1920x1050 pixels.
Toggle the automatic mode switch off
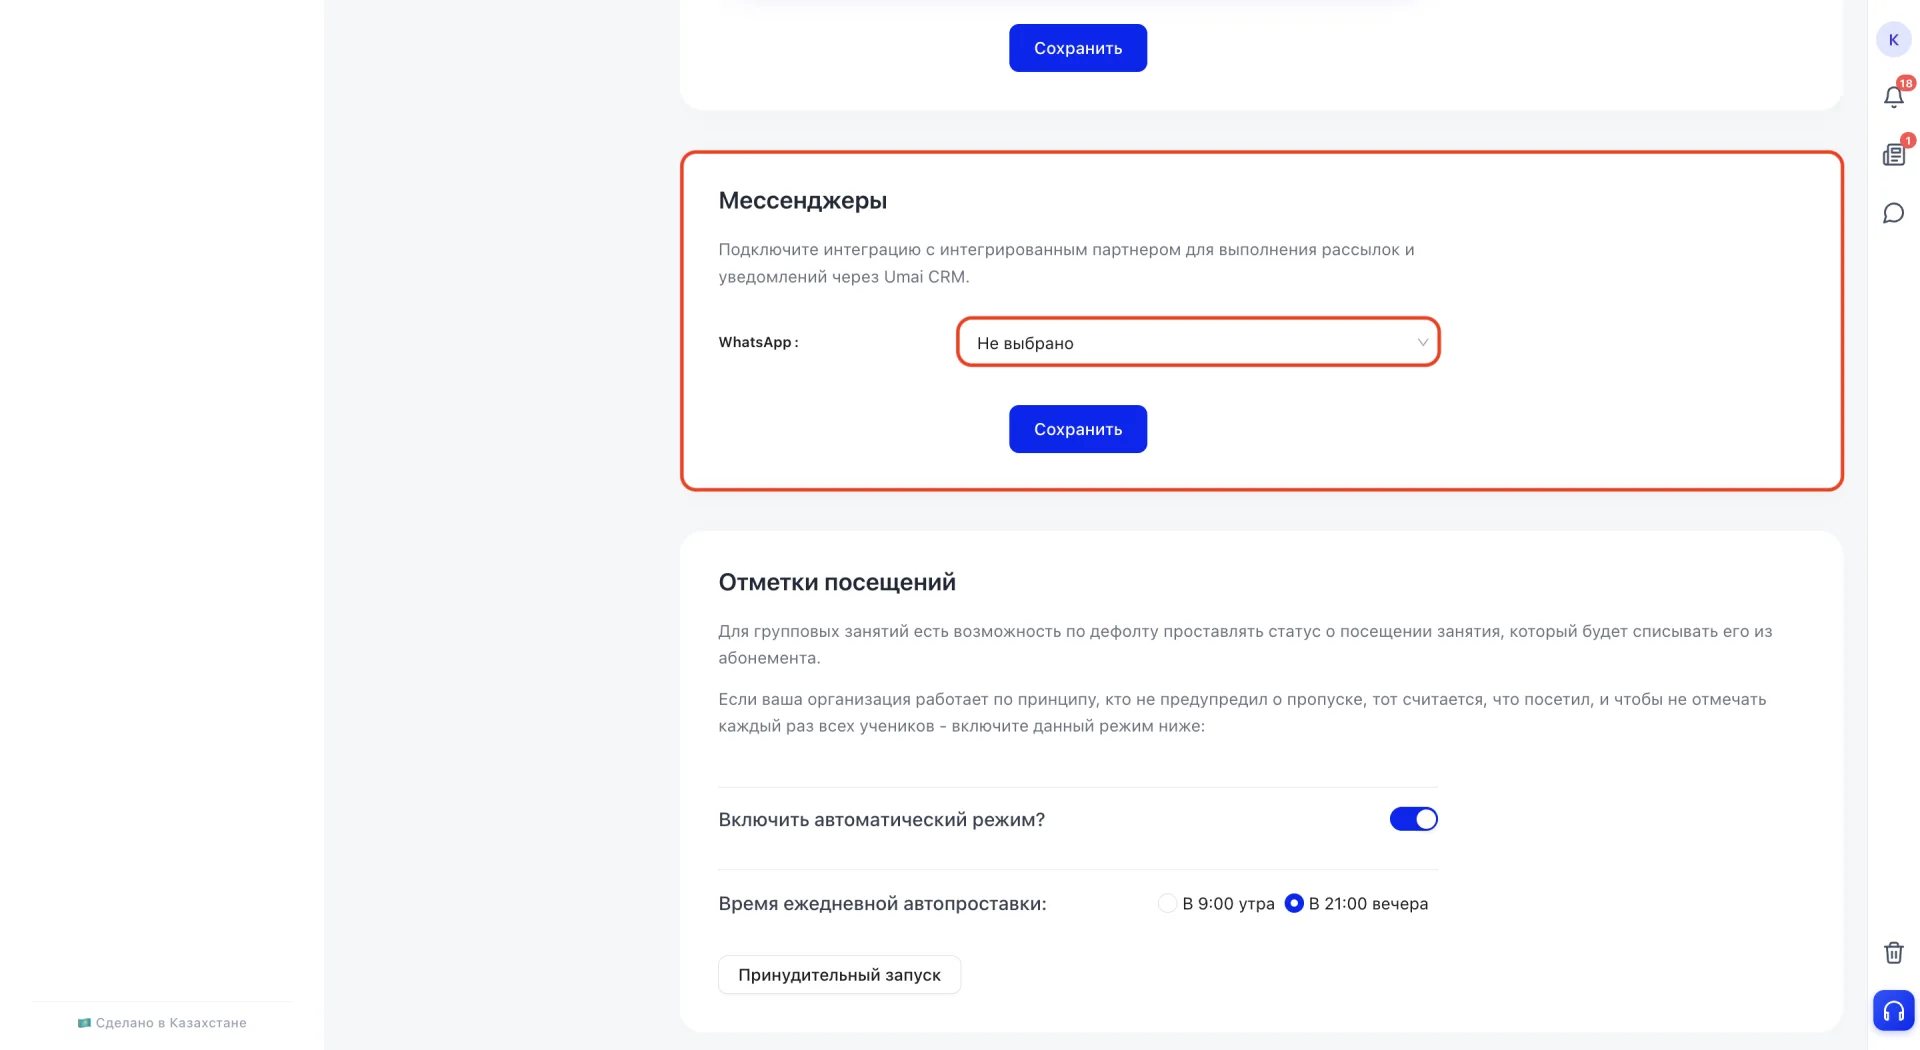[1413, 819]
